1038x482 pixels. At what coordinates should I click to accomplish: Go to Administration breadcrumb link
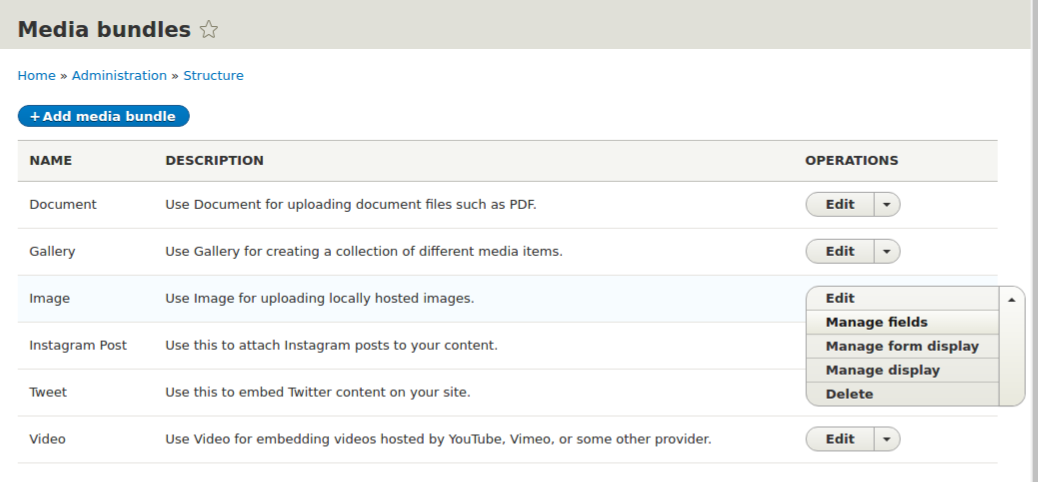[x=119, y=76]
